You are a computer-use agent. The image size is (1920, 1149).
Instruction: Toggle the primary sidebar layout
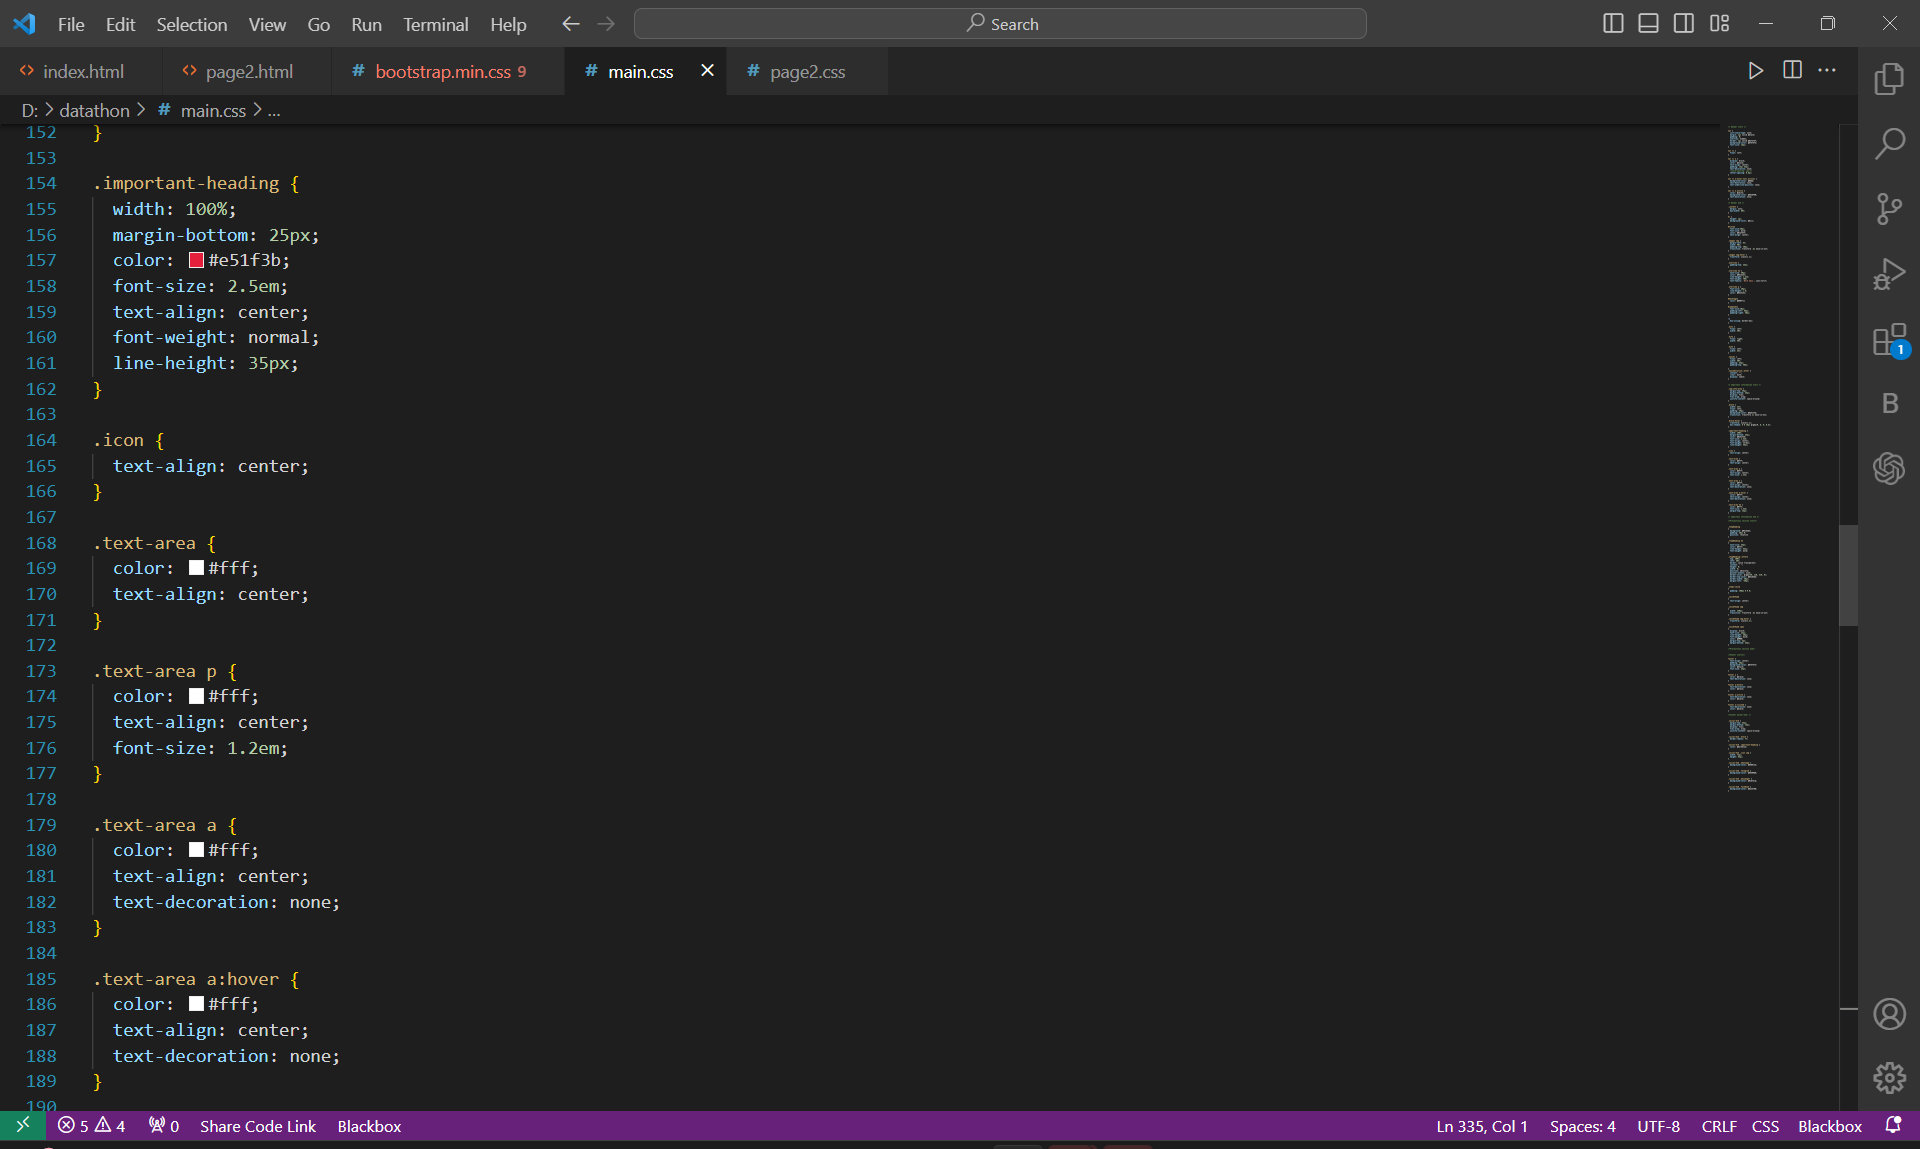[x=1612, y=24]
